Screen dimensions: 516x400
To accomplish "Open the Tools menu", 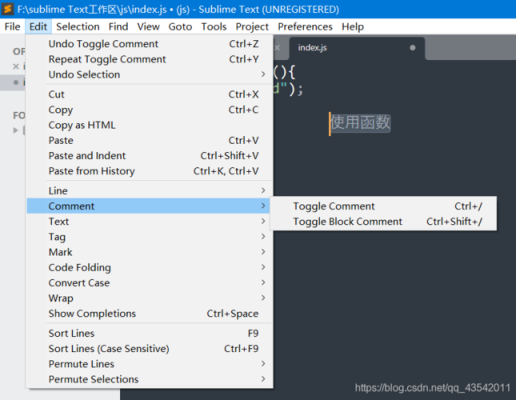I will tap(214, 27).
